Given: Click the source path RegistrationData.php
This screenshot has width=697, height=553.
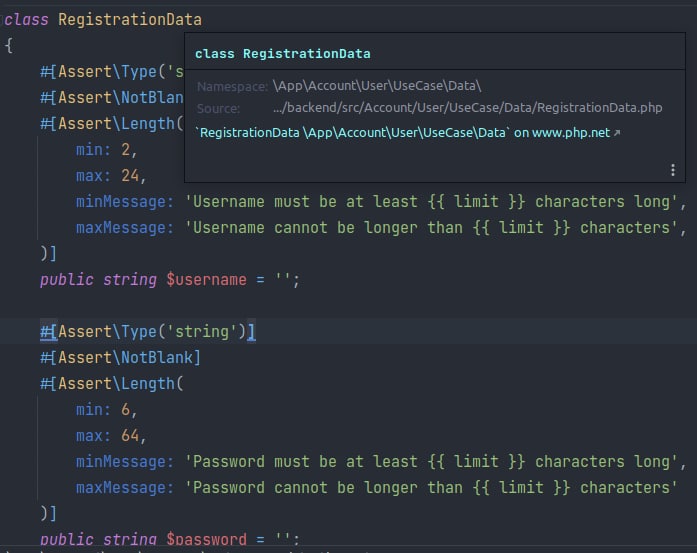Looking at the screenshot, I should [468, 108].
